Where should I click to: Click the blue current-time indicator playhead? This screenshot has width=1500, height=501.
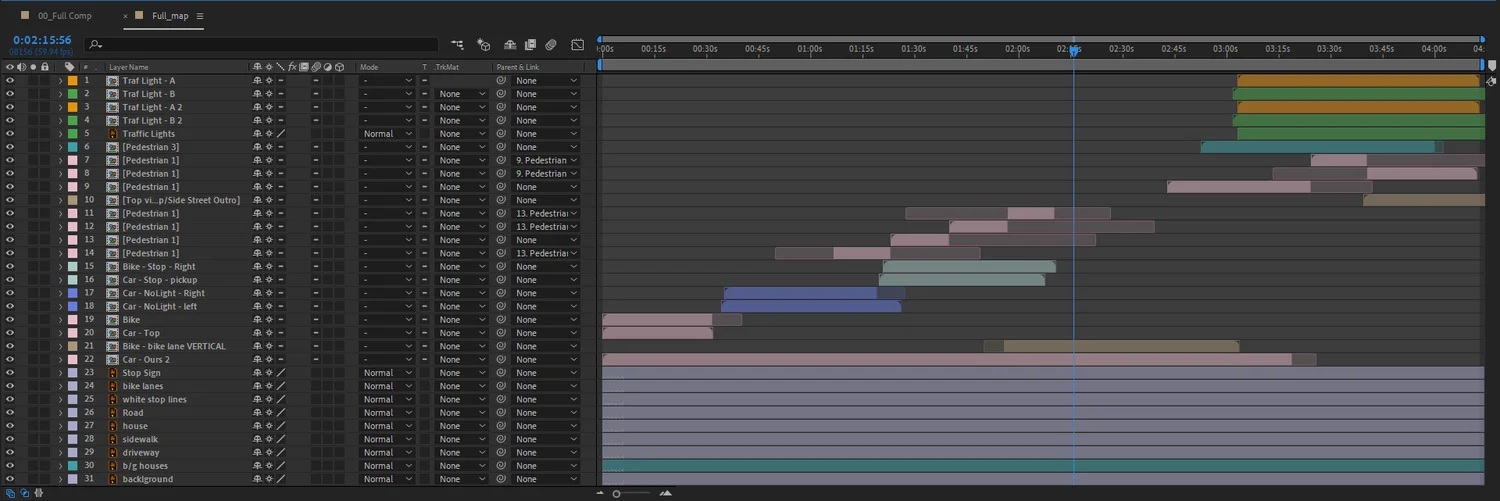pyautogui.click(x=1073, y=51)
